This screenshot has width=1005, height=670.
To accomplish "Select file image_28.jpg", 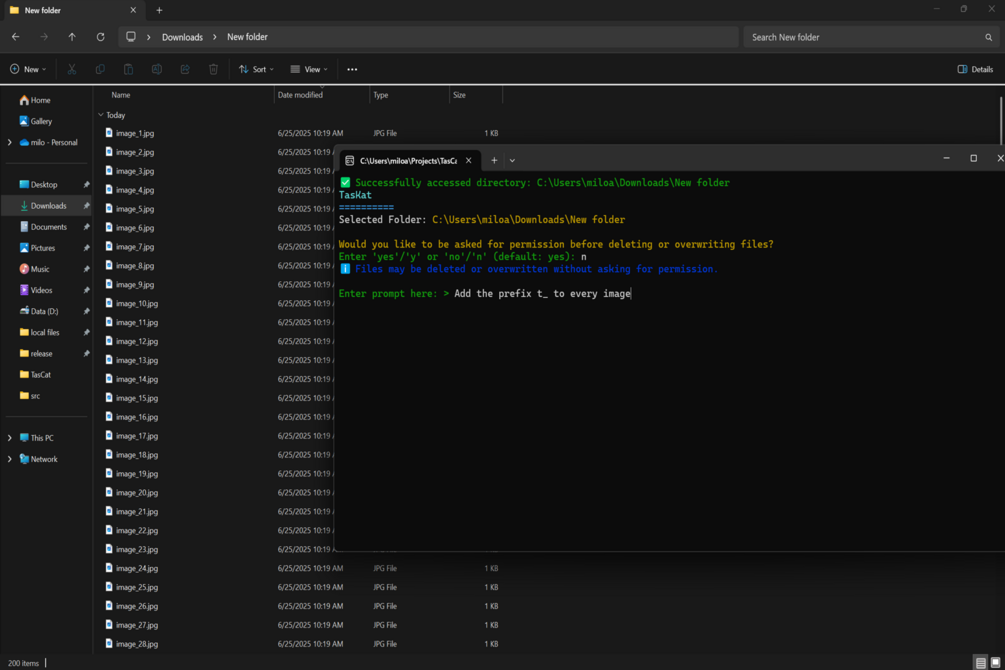I will (132, 644).
